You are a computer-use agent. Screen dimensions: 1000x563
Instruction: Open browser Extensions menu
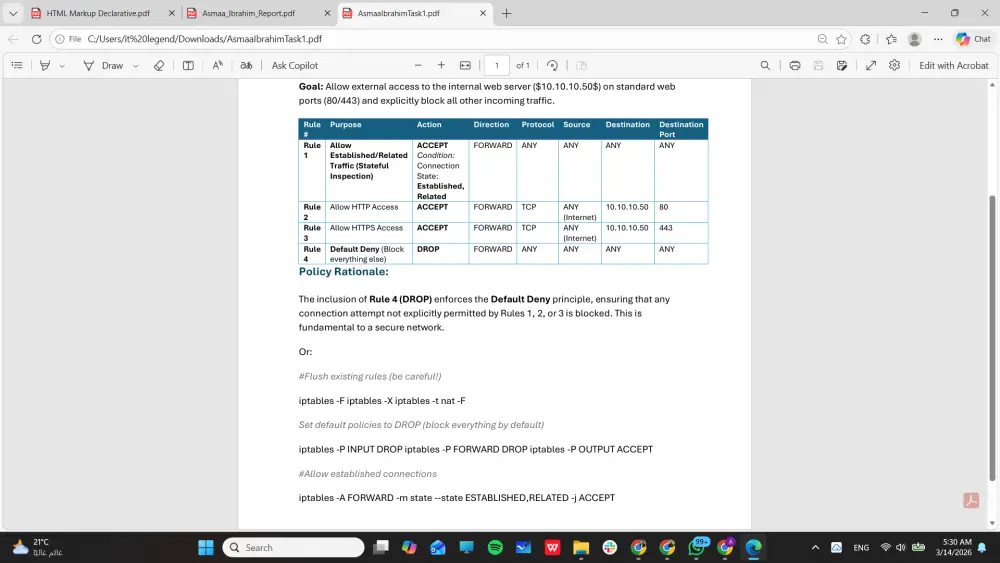point(865,39)
